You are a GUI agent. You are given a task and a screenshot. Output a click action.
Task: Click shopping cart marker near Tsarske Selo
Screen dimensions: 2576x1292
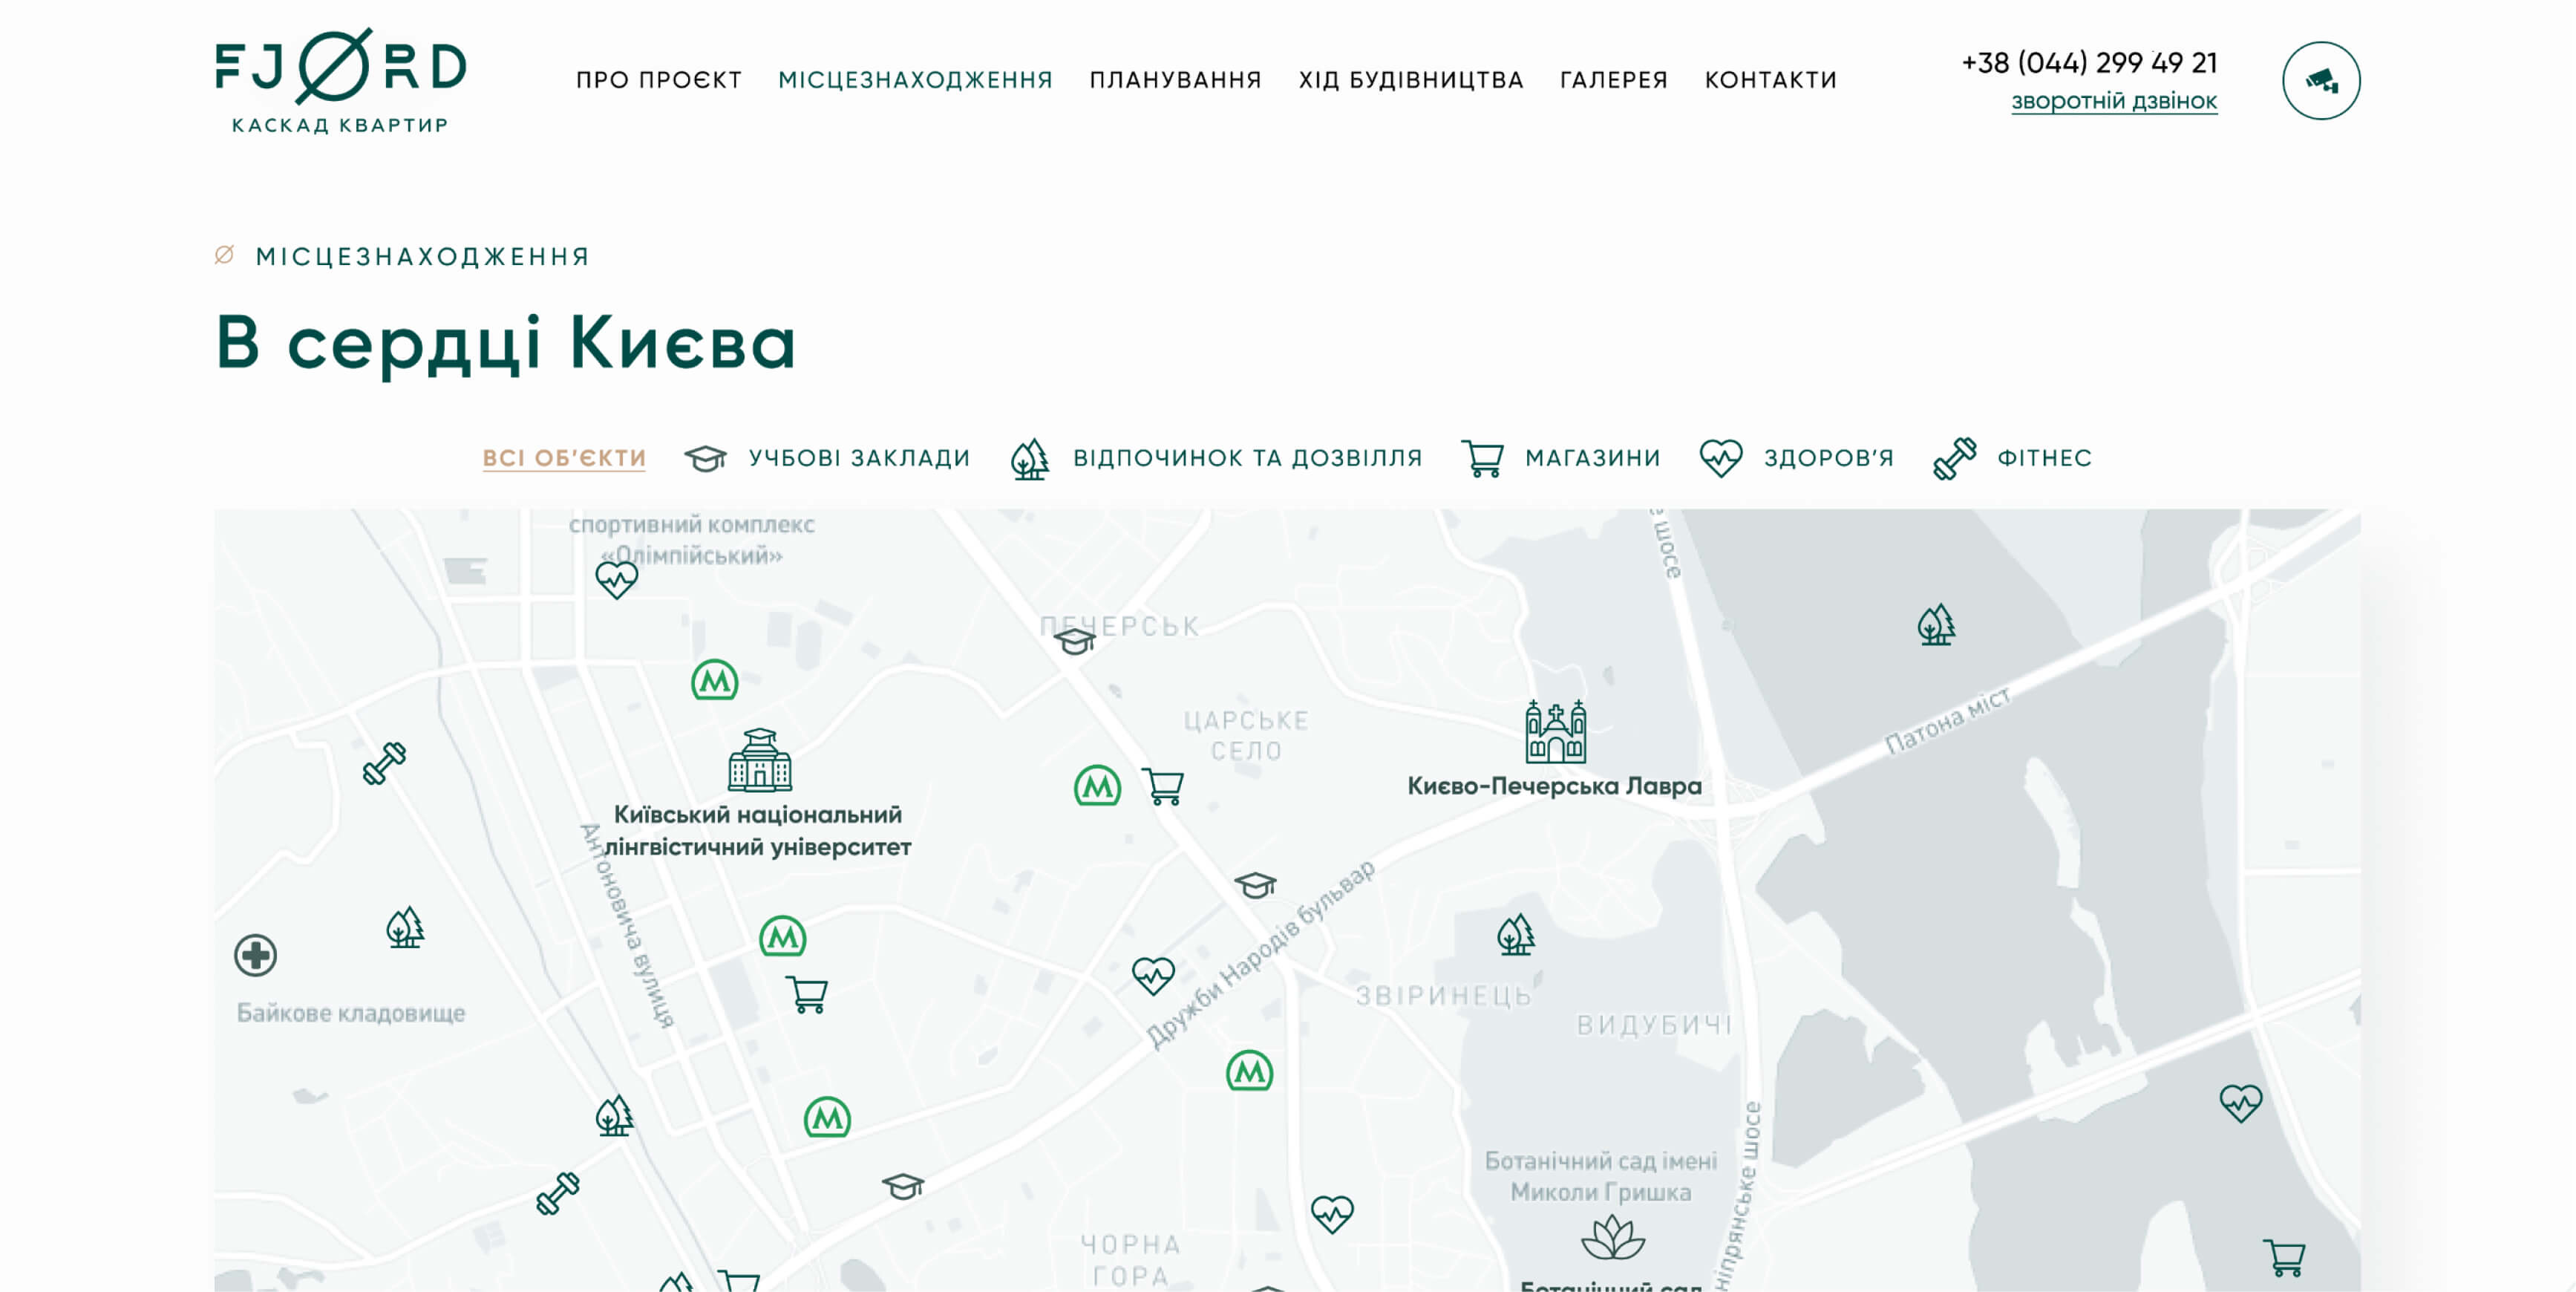(1163, 786)
